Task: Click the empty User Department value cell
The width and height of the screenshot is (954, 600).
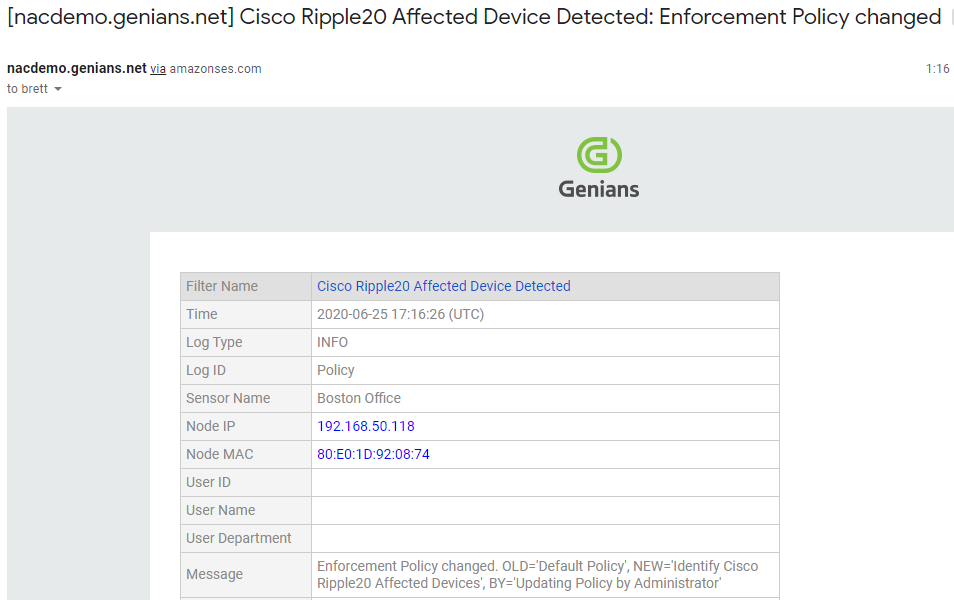Action: pos(545,538)
